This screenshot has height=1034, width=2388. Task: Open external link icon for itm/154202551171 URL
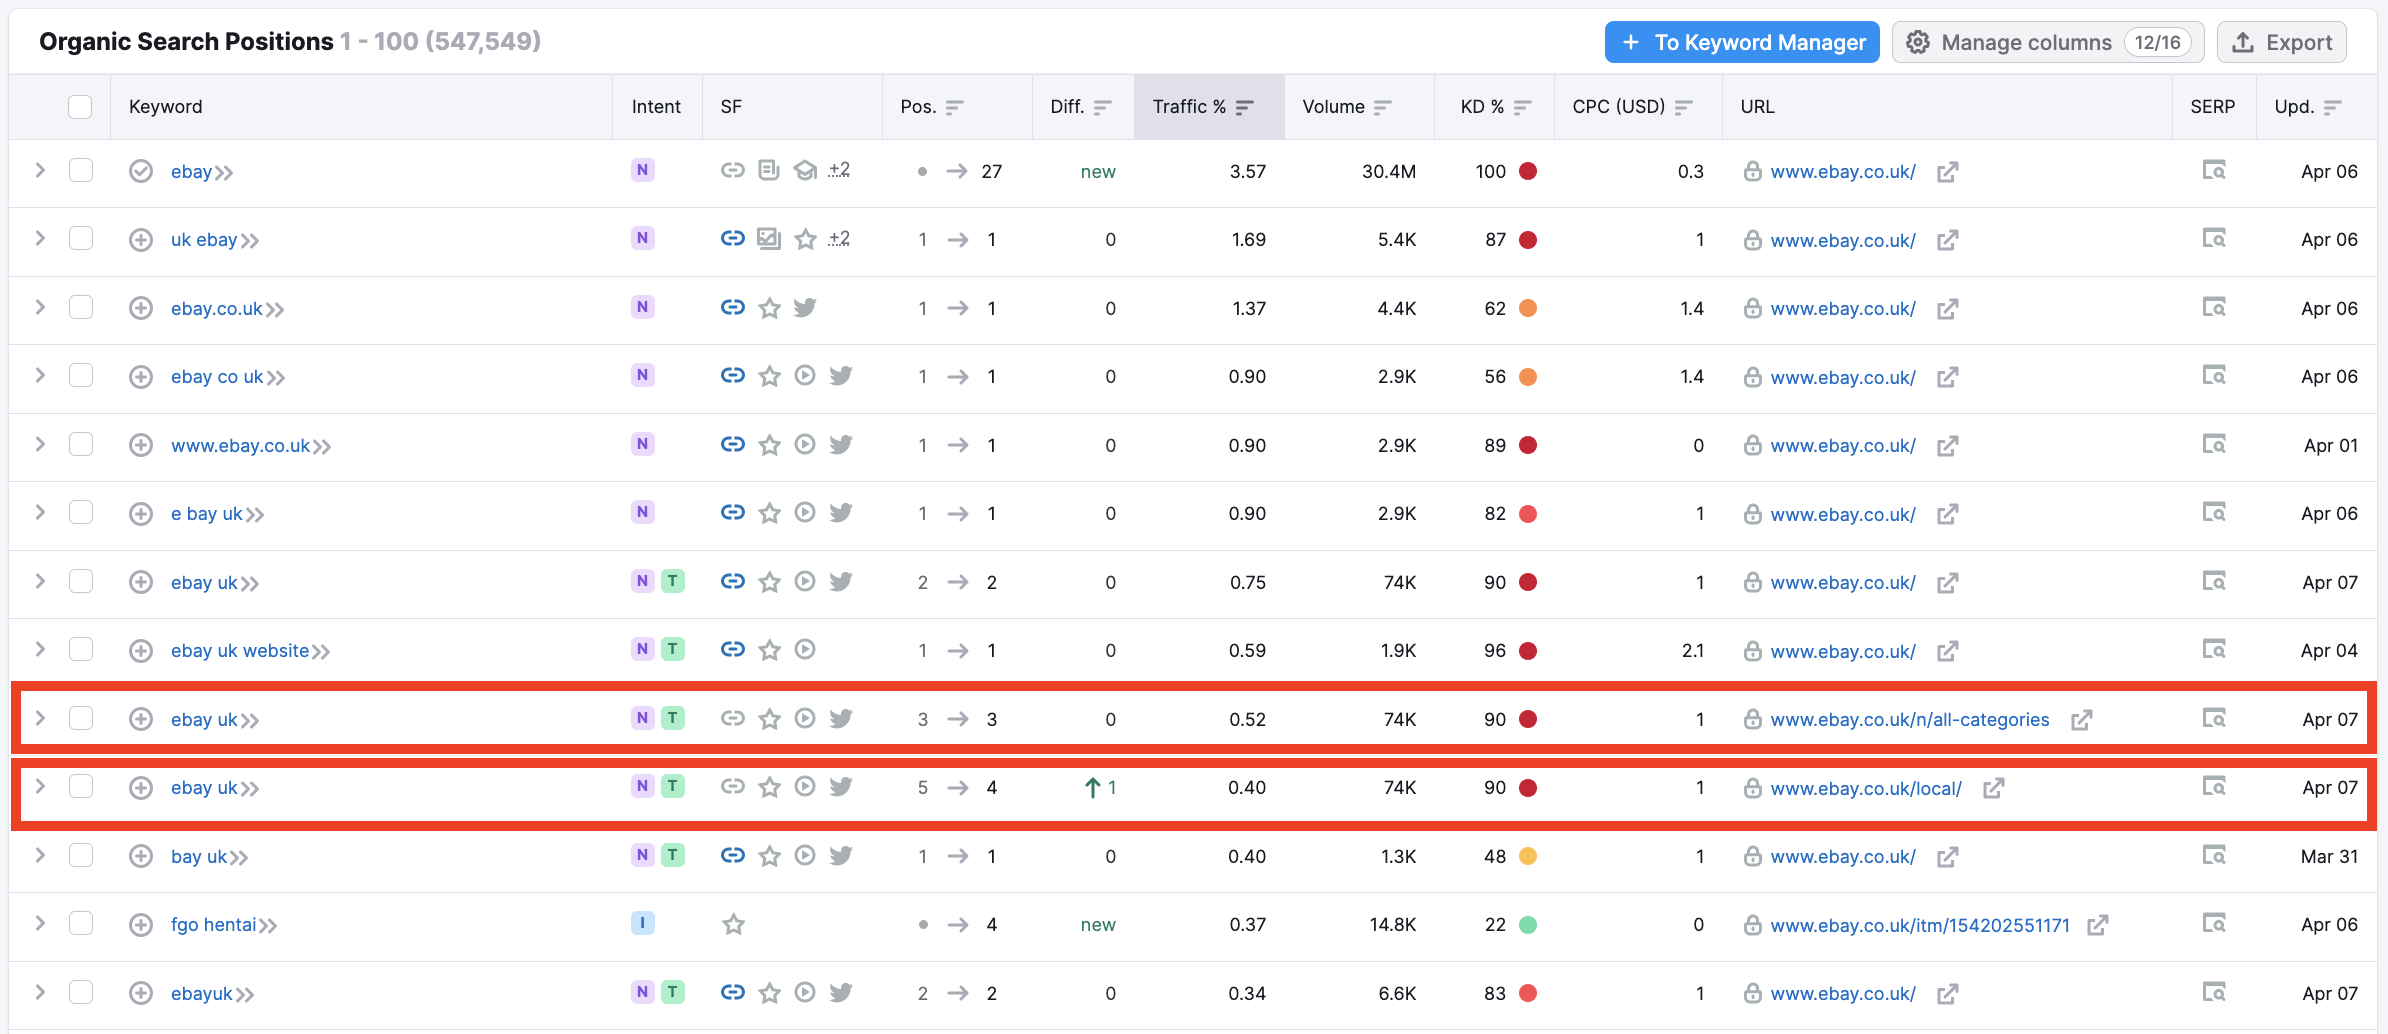point(2097,925)
